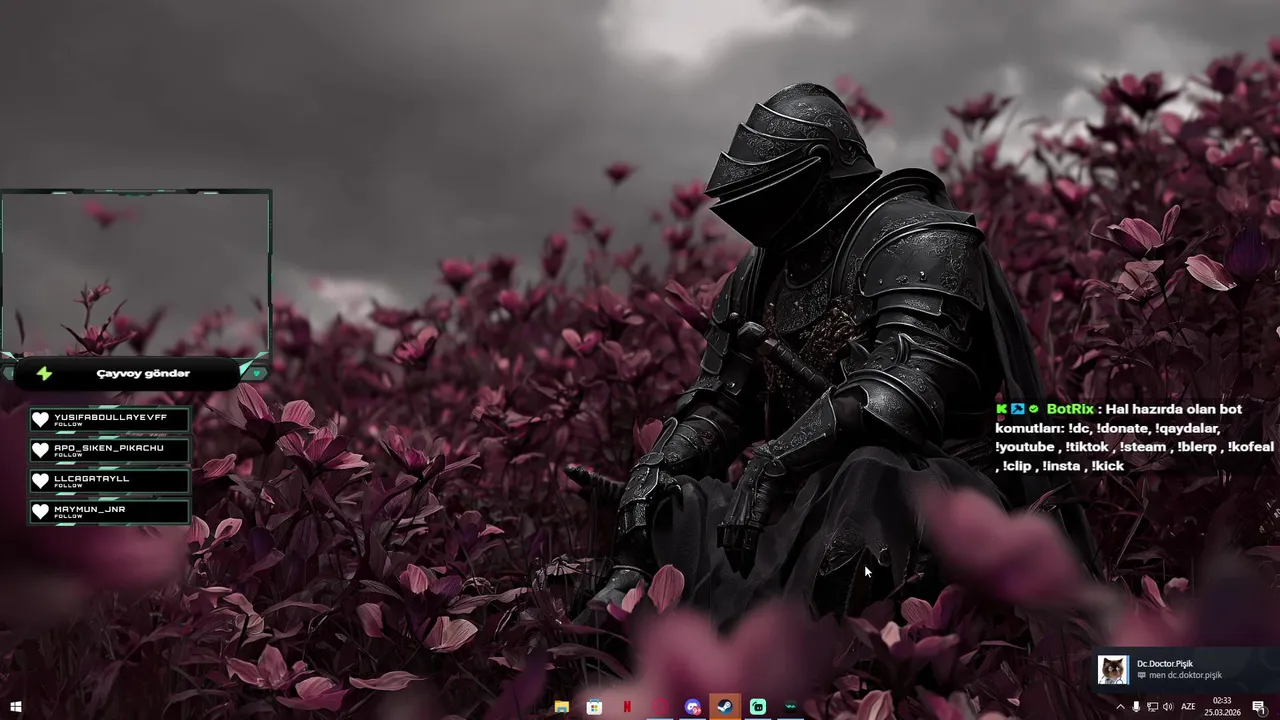The height and width of the screenshot is (720, 1280).
Task: Open network status tray icon
Action: [1152, 707]
